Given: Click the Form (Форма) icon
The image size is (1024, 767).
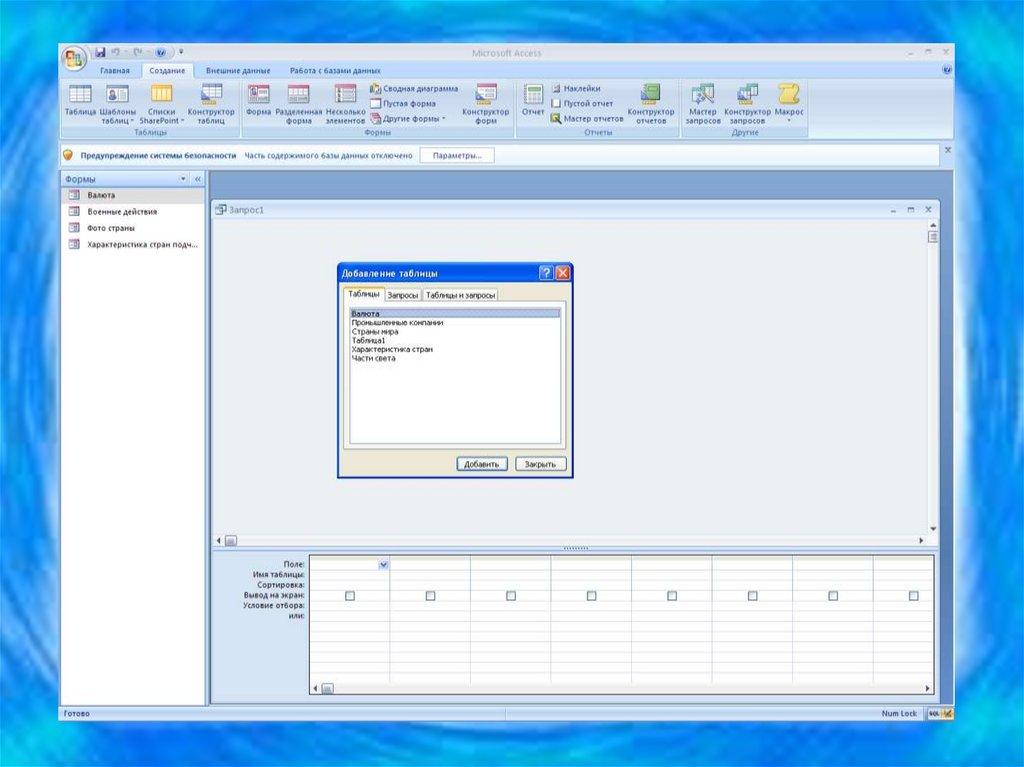Looking at the screenshot, I should pyautogui.click(x=258, y=98).
